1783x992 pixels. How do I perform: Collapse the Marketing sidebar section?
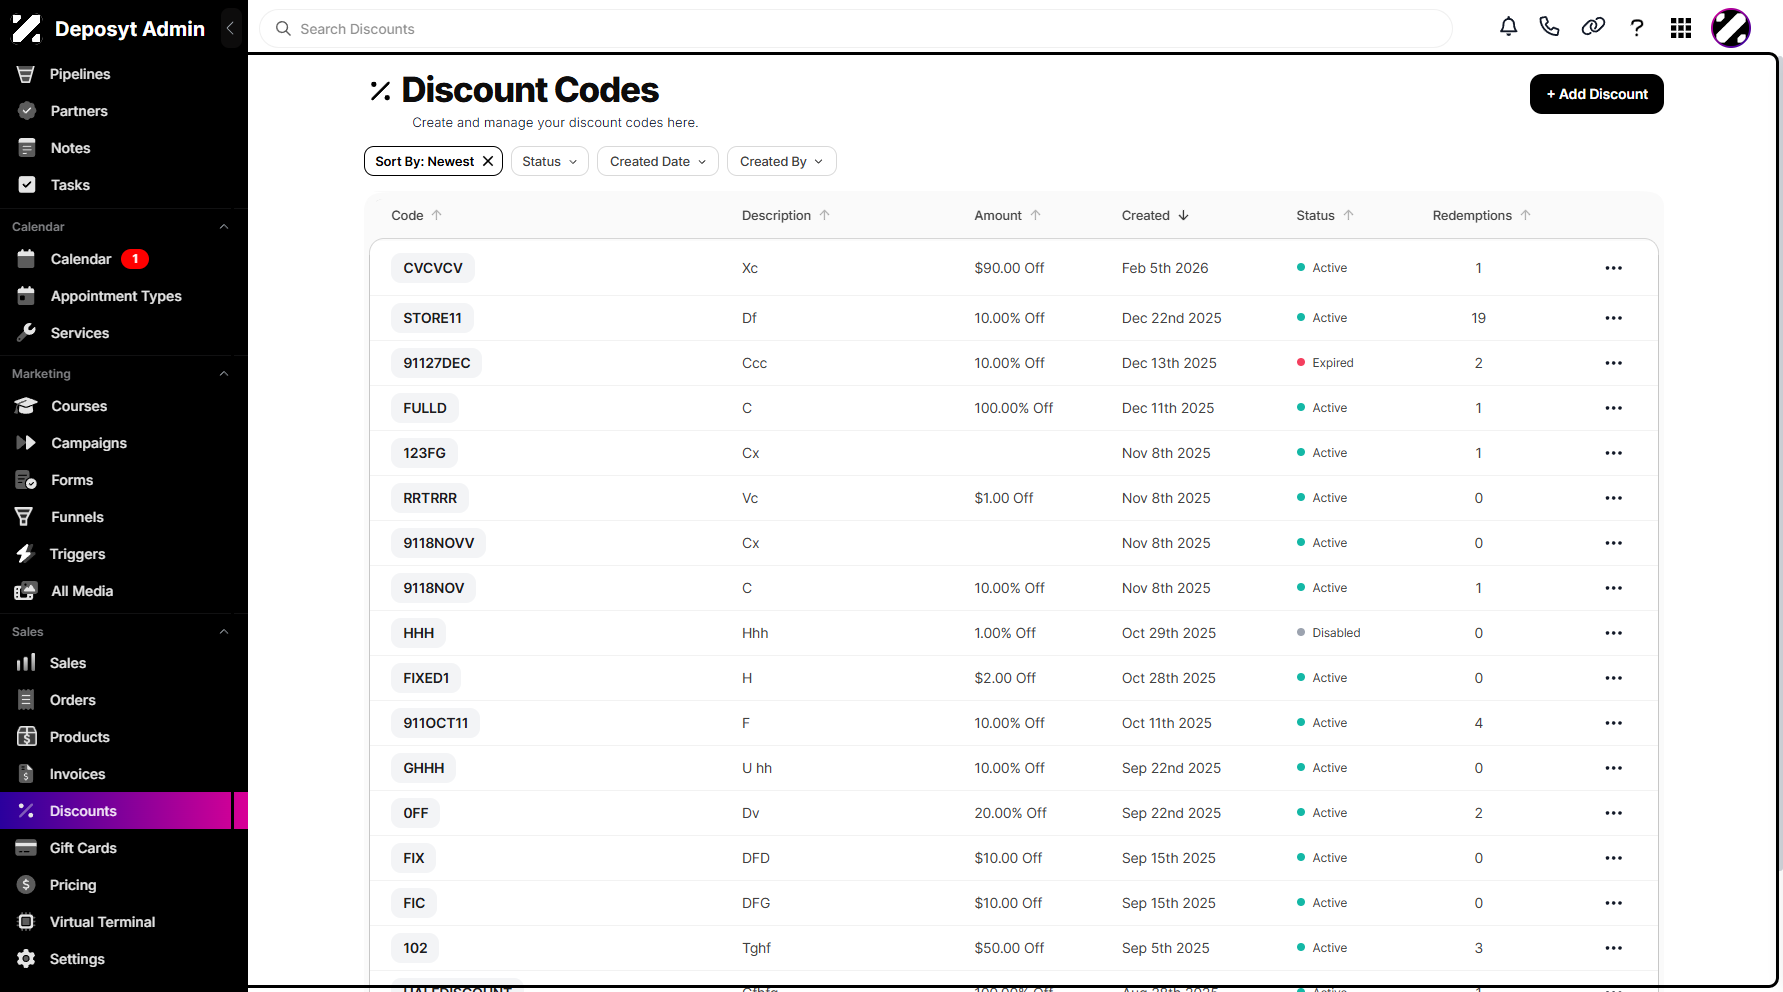(224, 374)
